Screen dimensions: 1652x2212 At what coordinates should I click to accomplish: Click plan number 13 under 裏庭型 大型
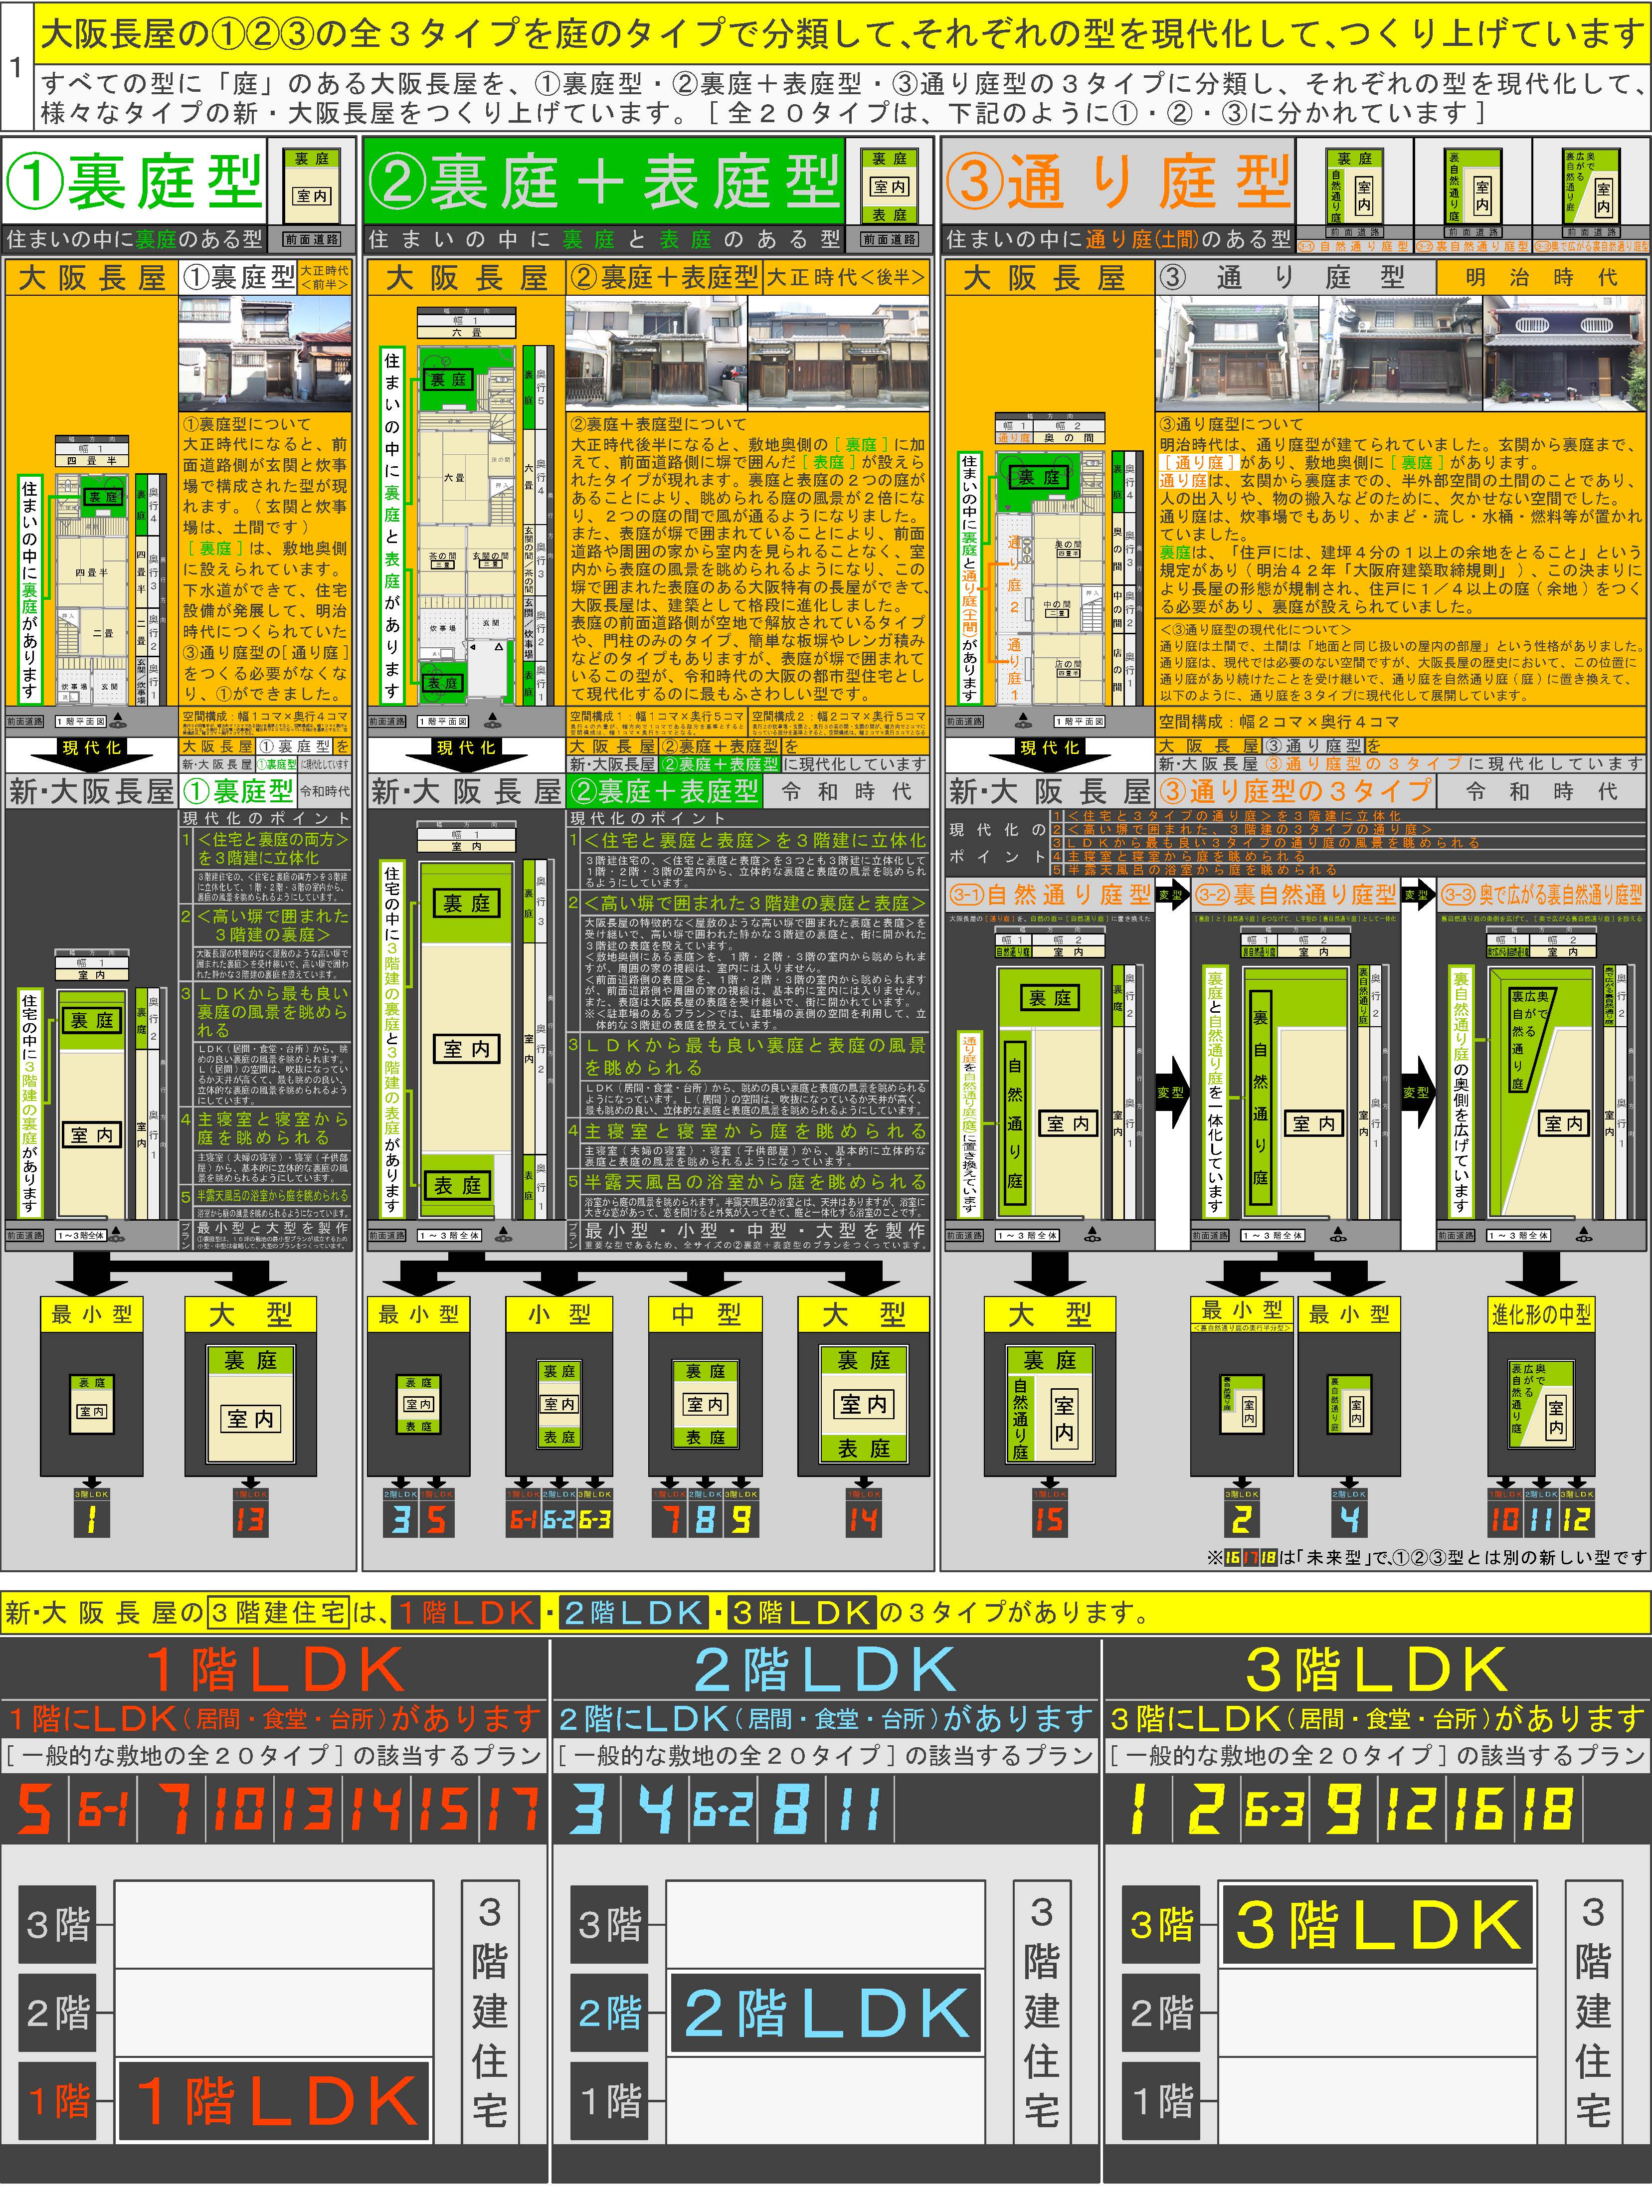250,1520
